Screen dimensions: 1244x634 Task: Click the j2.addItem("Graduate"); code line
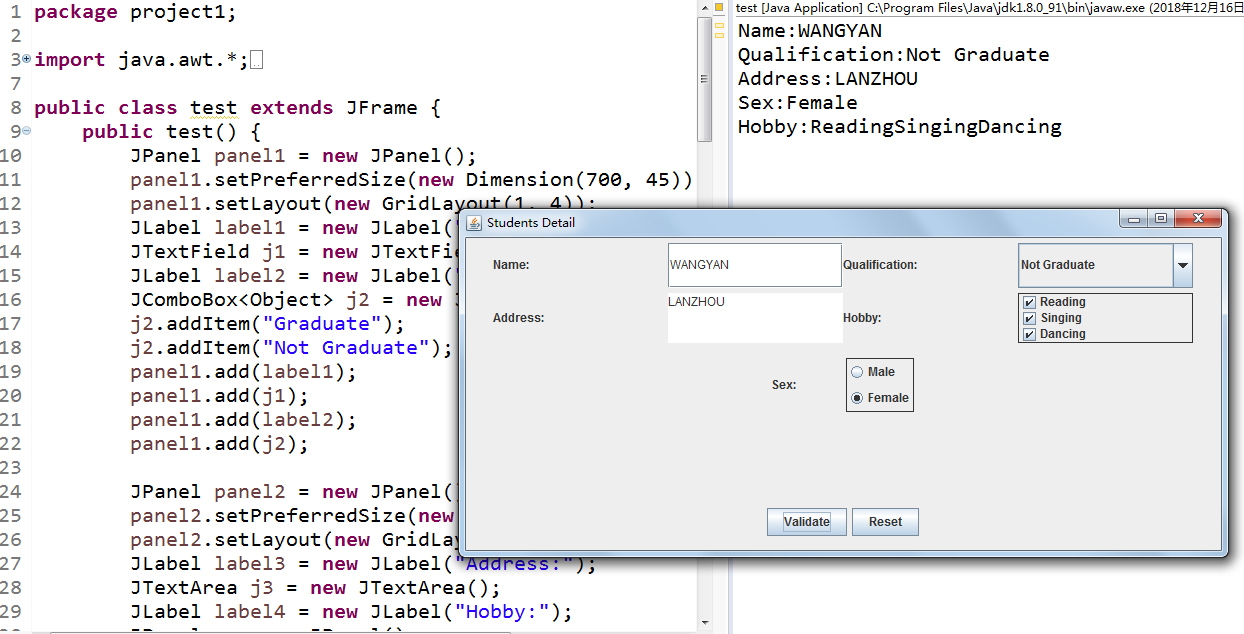coord(267,324)
